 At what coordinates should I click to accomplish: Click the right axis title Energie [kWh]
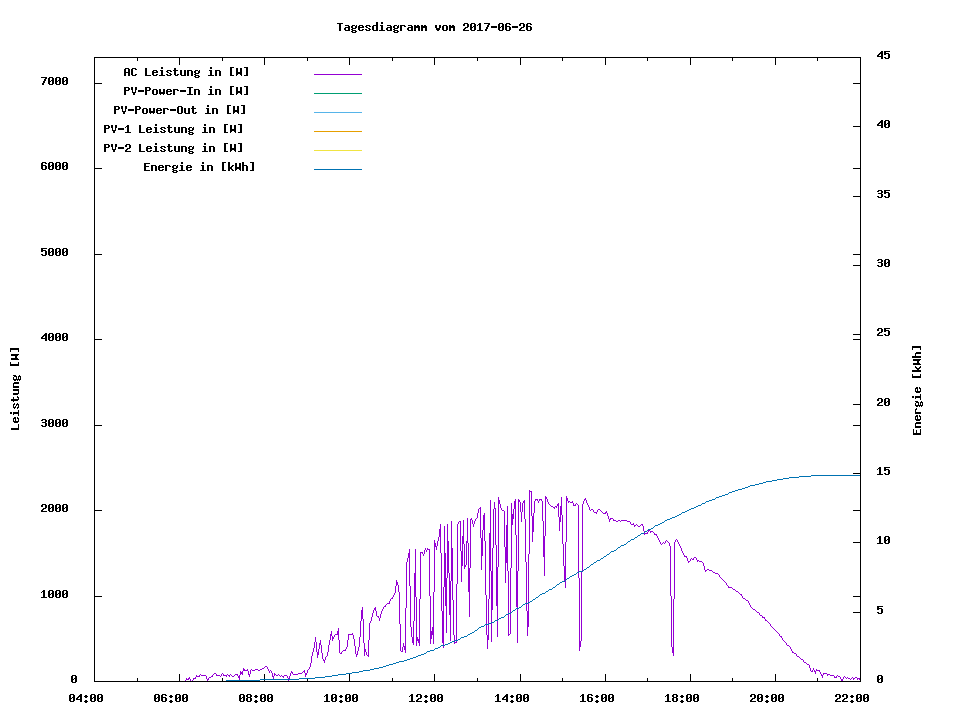pyautogui.click(x=917, y=390)
